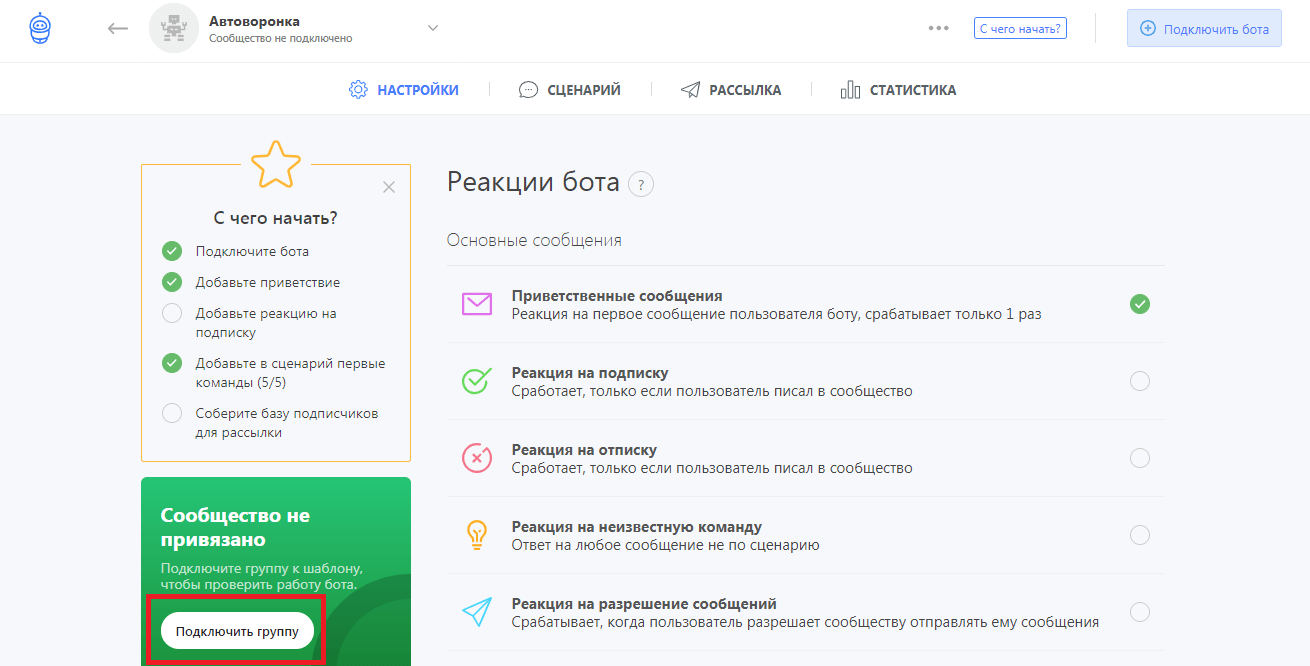Expand the Автоворонка community dropdown
The width and height of the screenshot is (1310, 666).
[x=432, y=27]
